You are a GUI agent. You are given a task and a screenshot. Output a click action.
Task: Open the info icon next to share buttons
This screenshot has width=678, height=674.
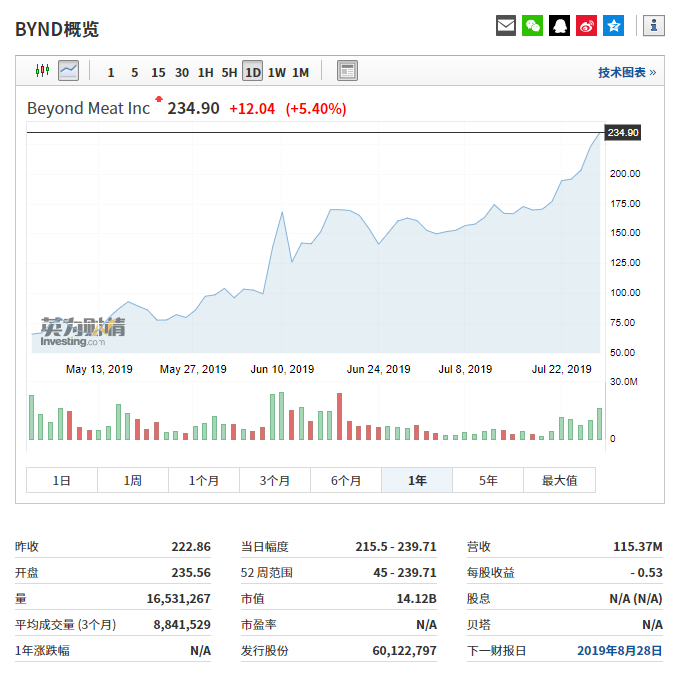[x=654, y=26]
